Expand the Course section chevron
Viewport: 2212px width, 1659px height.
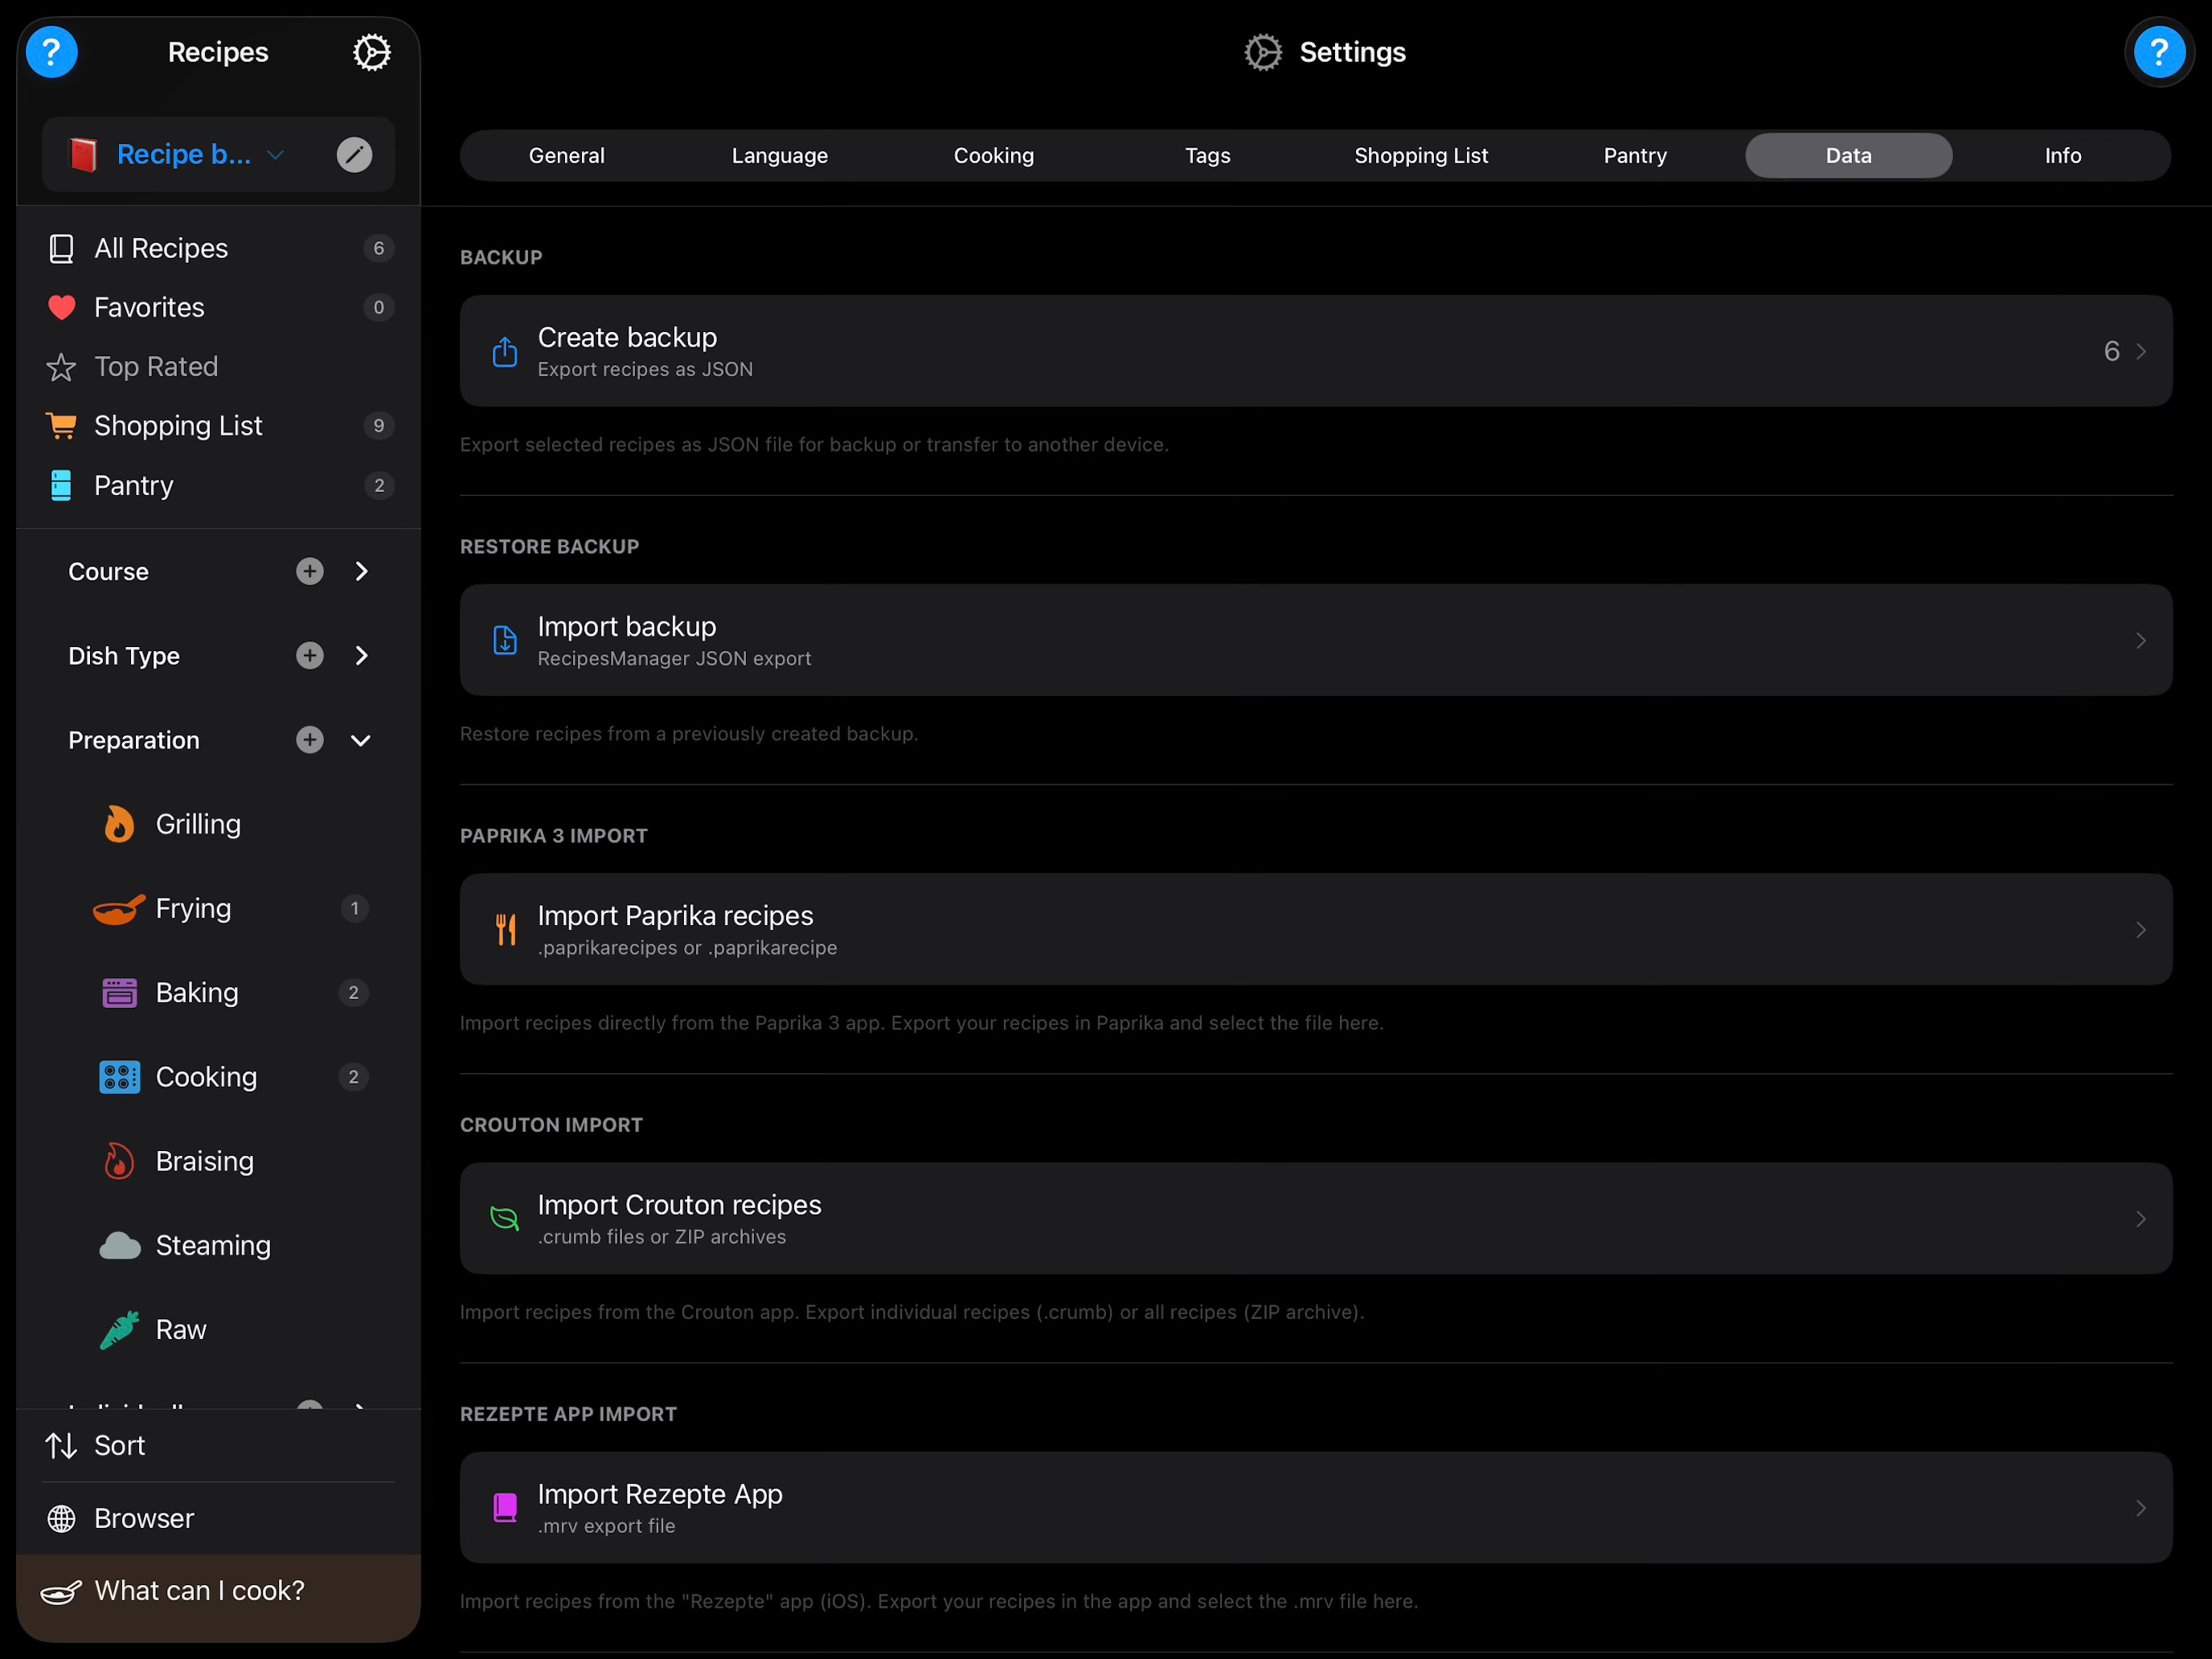pos(362,571)
